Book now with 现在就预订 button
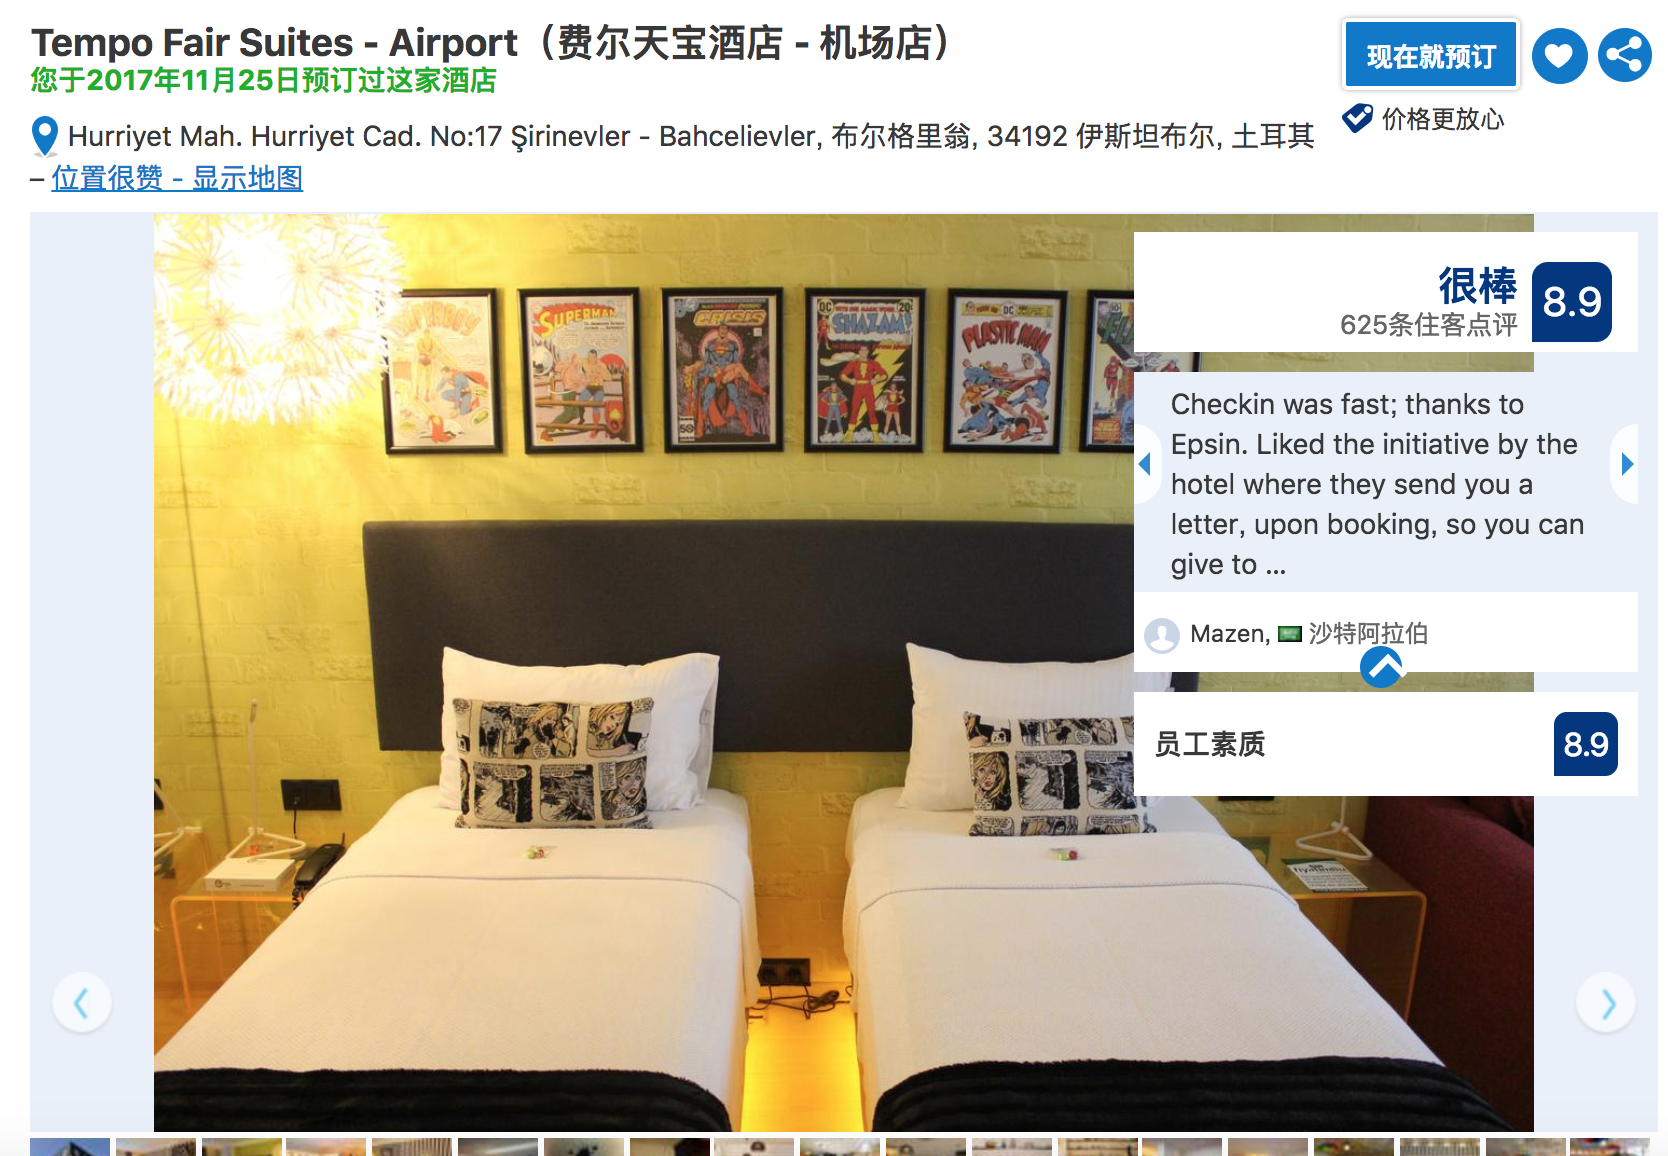 pyautogui.click(x=1430, y=56)
